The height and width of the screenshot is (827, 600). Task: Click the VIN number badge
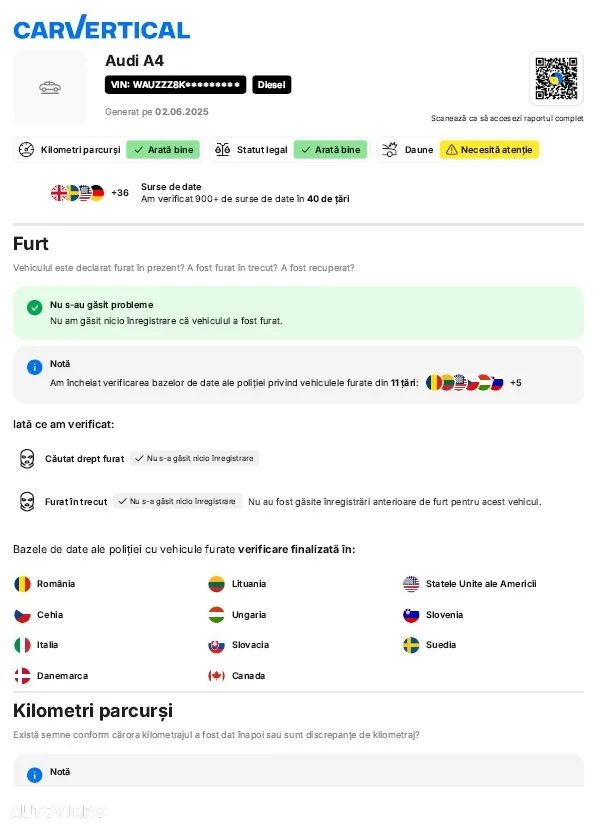pos(176,85)
